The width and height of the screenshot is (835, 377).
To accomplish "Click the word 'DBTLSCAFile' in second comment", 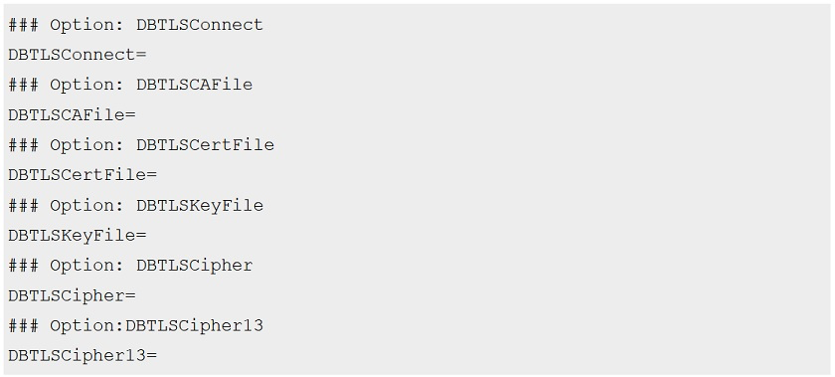I will coord(194,85).
